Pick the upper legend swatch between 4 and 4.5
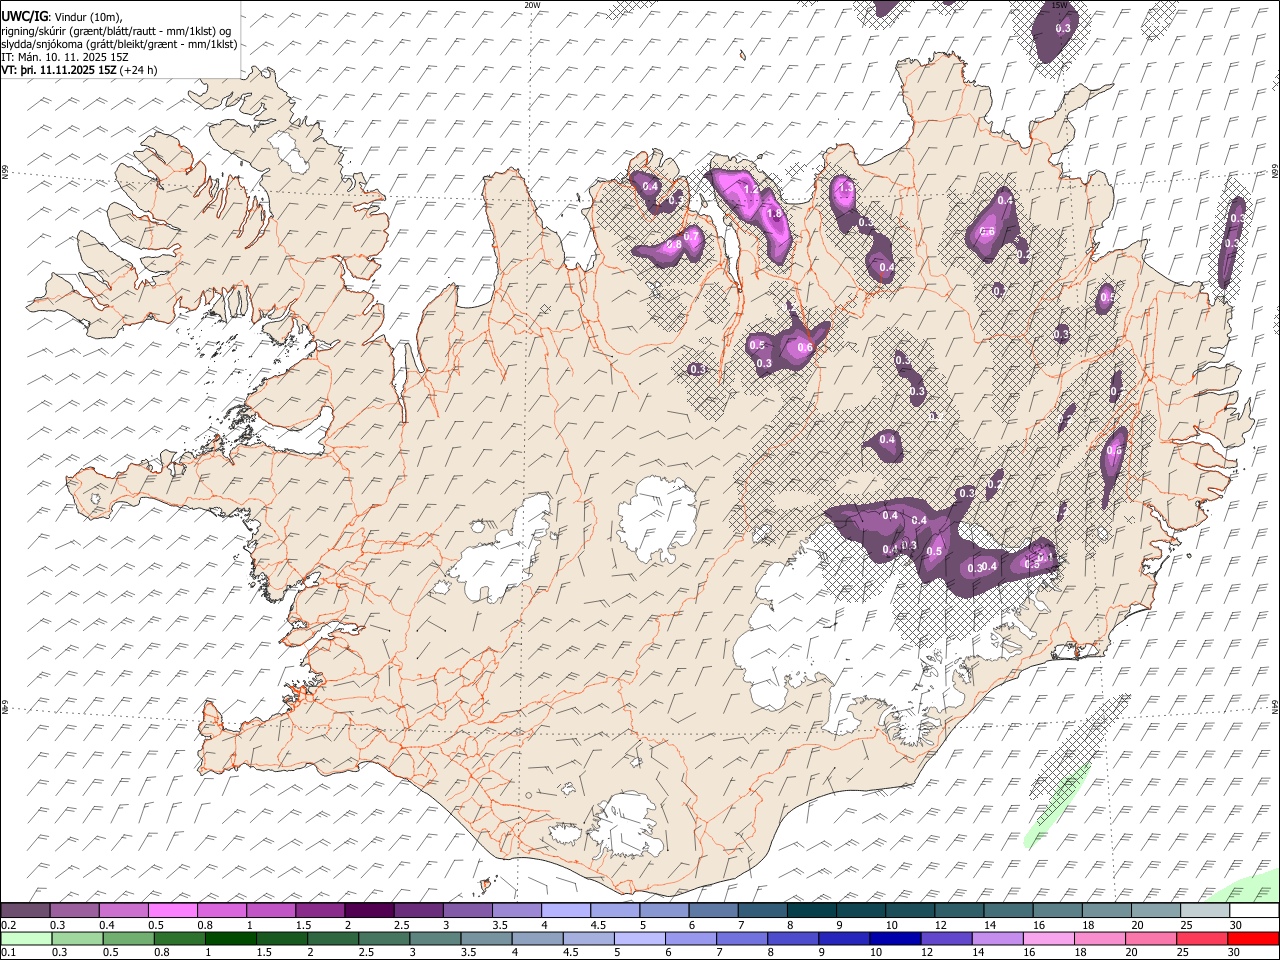Viewport: 1280px width, 960px height. [565, 910]
